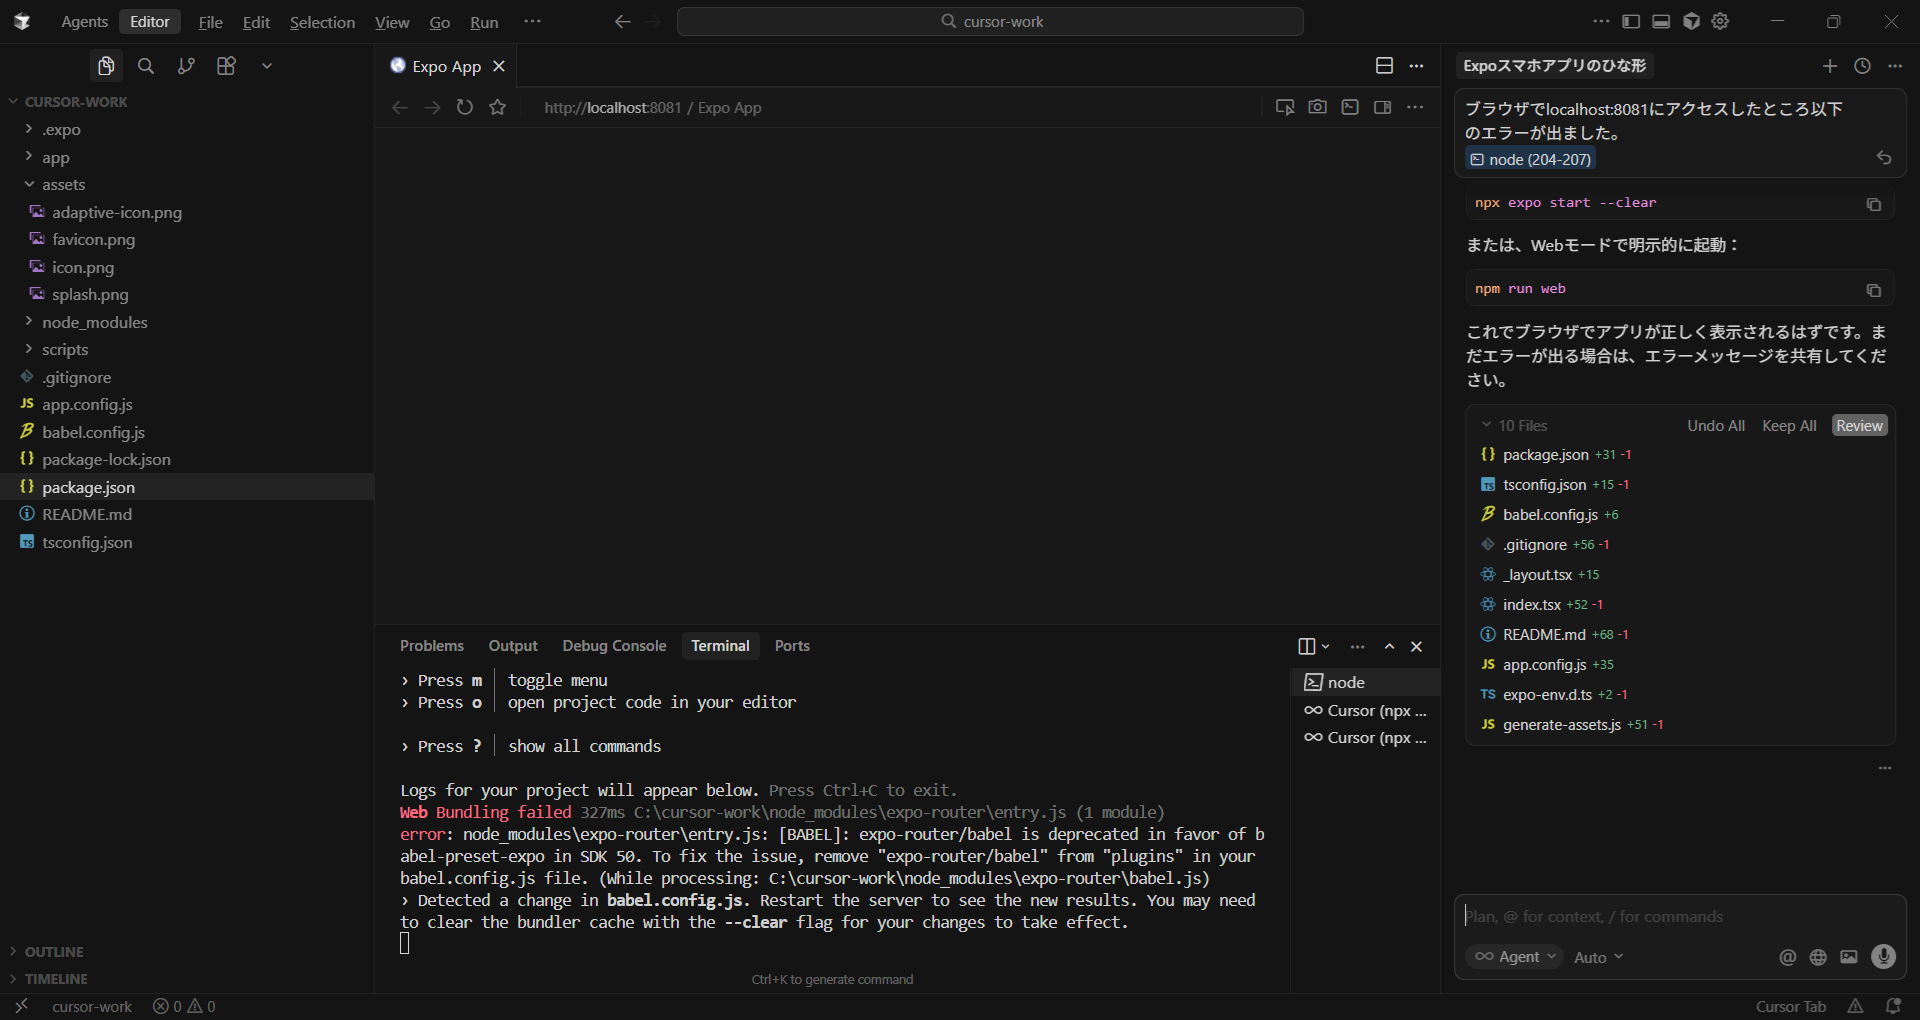
Task: Switch to the Problems panel tab
Action: [432, 646]
